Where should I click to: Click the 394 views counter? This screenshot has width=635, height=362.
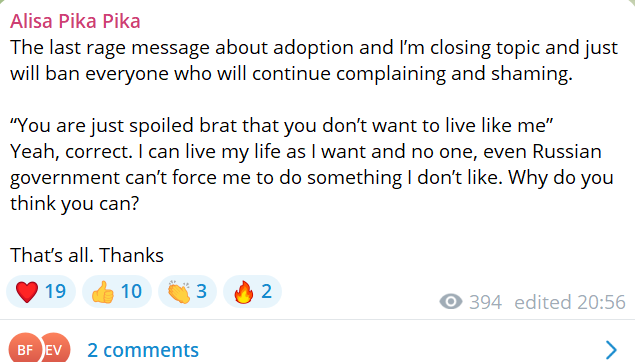(x=485, y=302)
